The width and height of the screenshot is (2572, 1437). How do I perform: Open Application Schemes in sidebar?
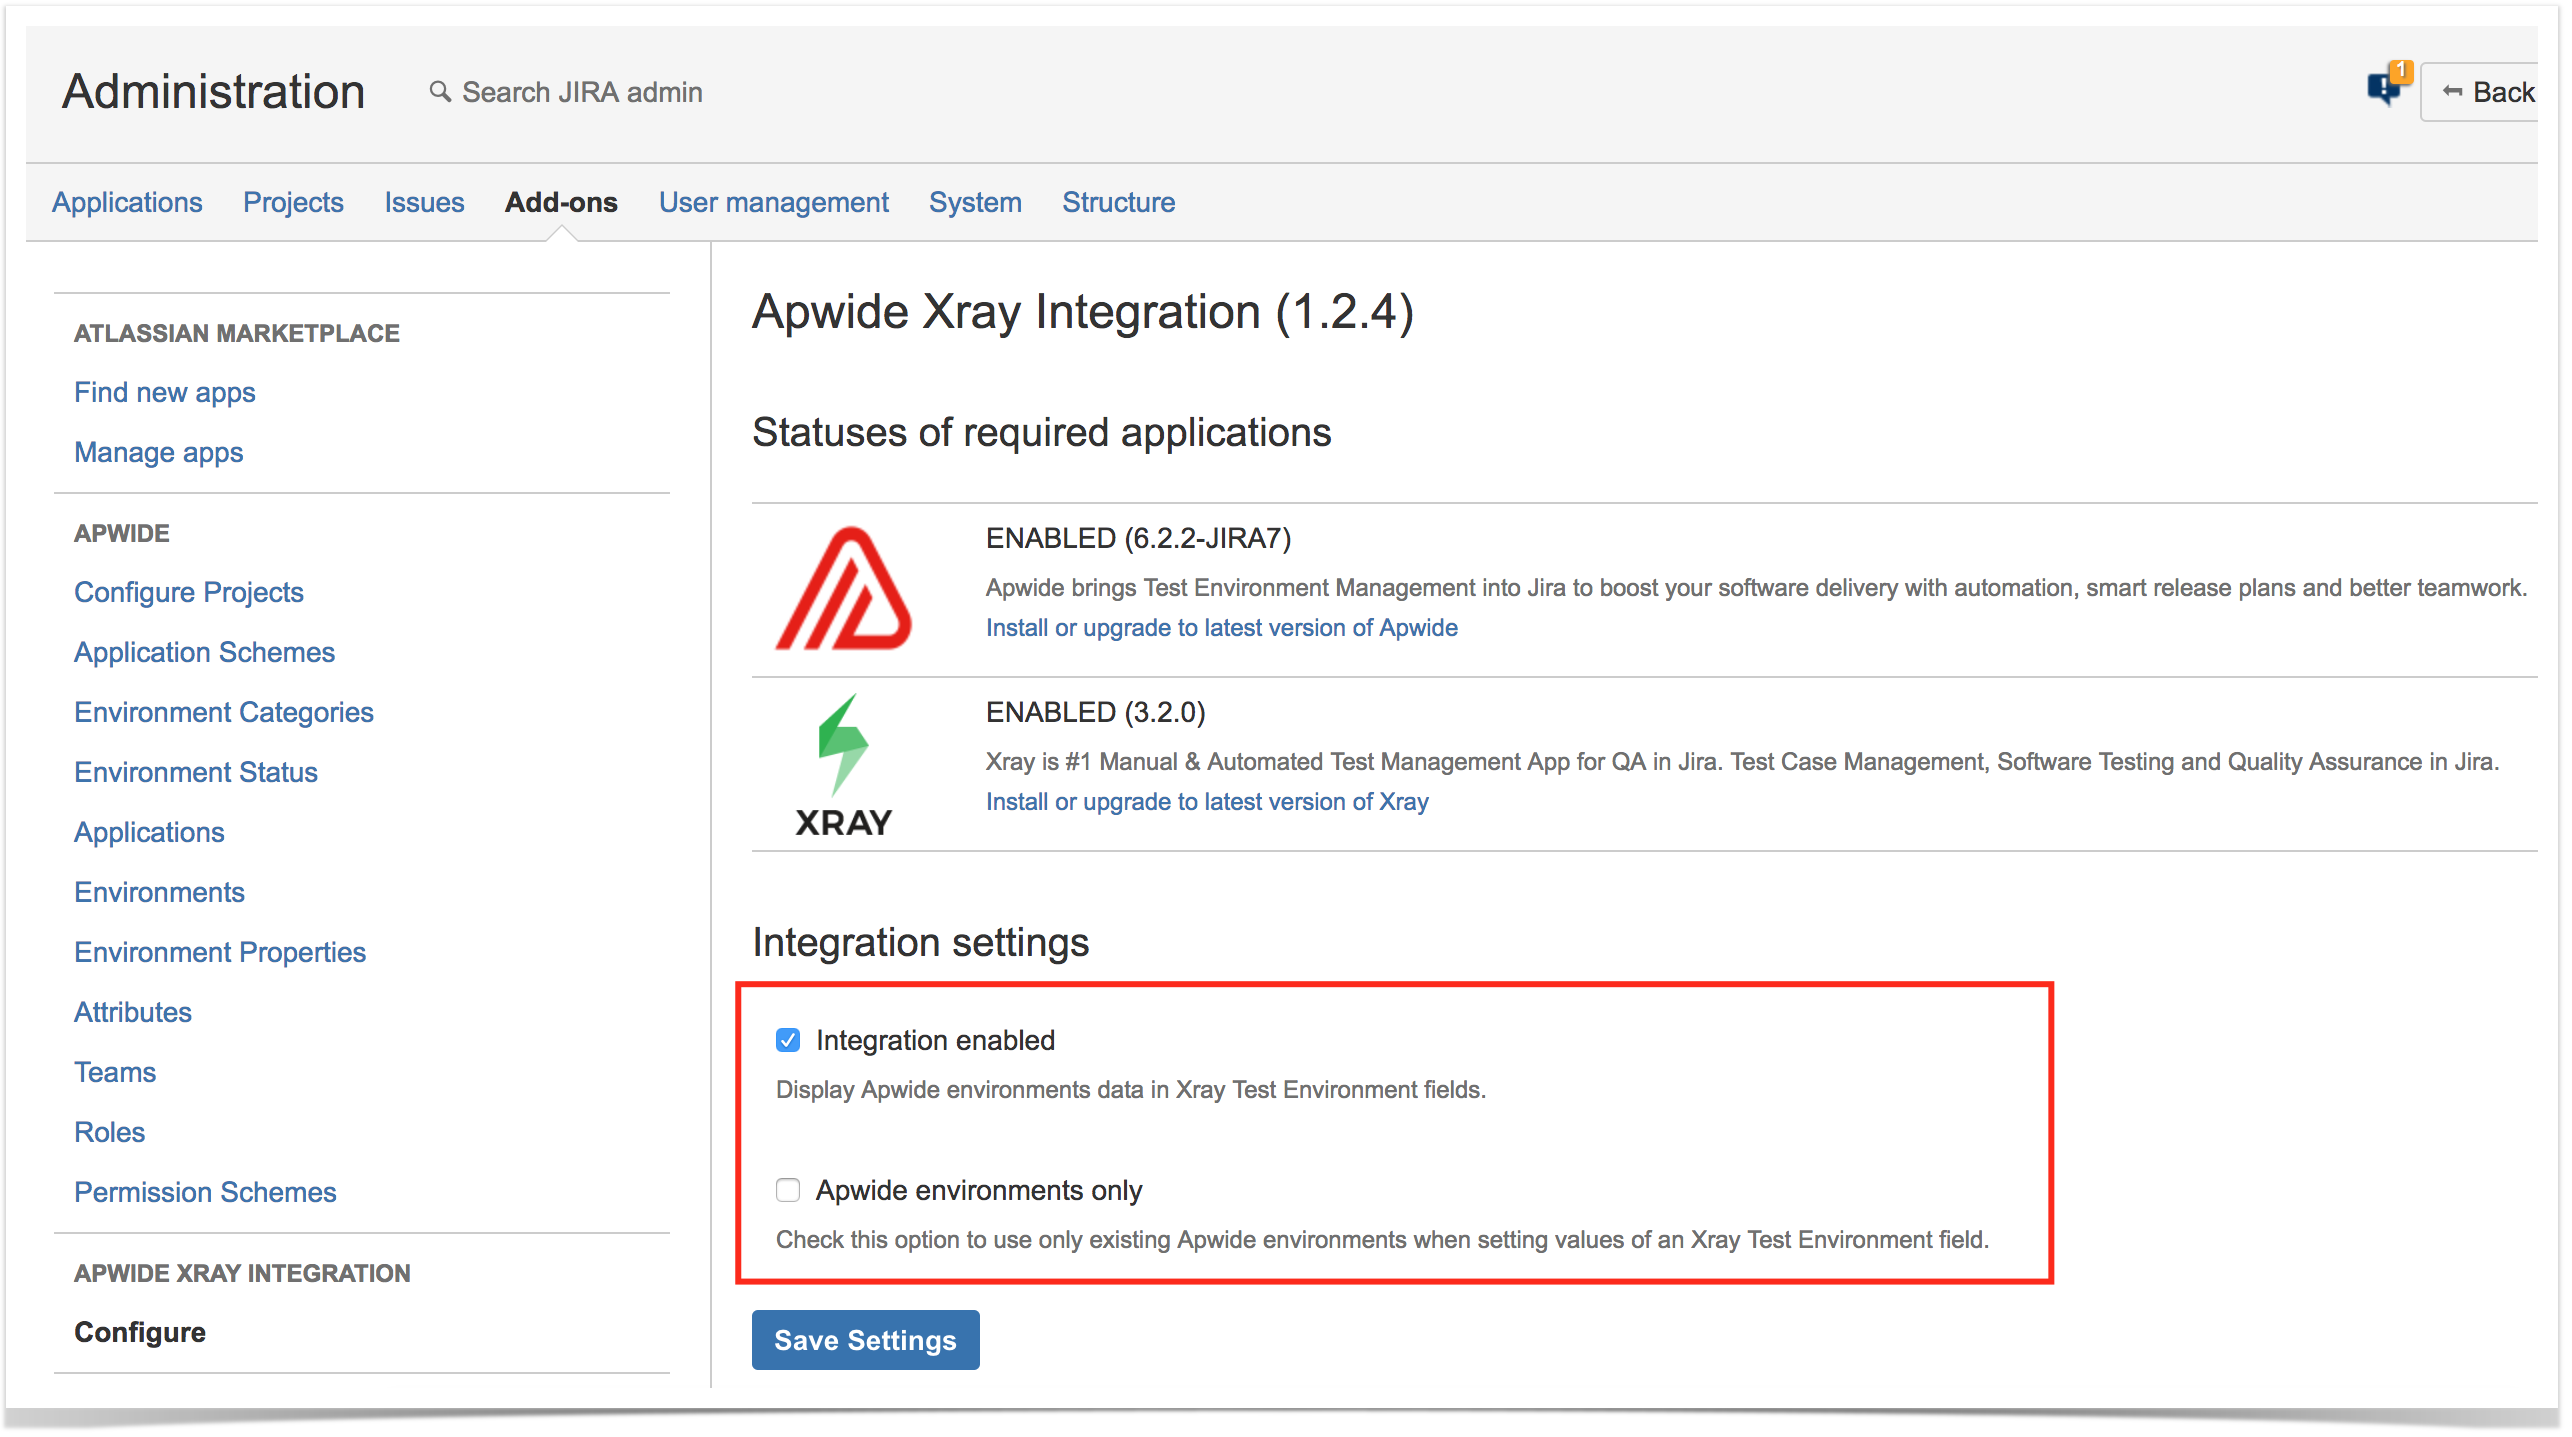pyautogui.click(x=205, y=652)
